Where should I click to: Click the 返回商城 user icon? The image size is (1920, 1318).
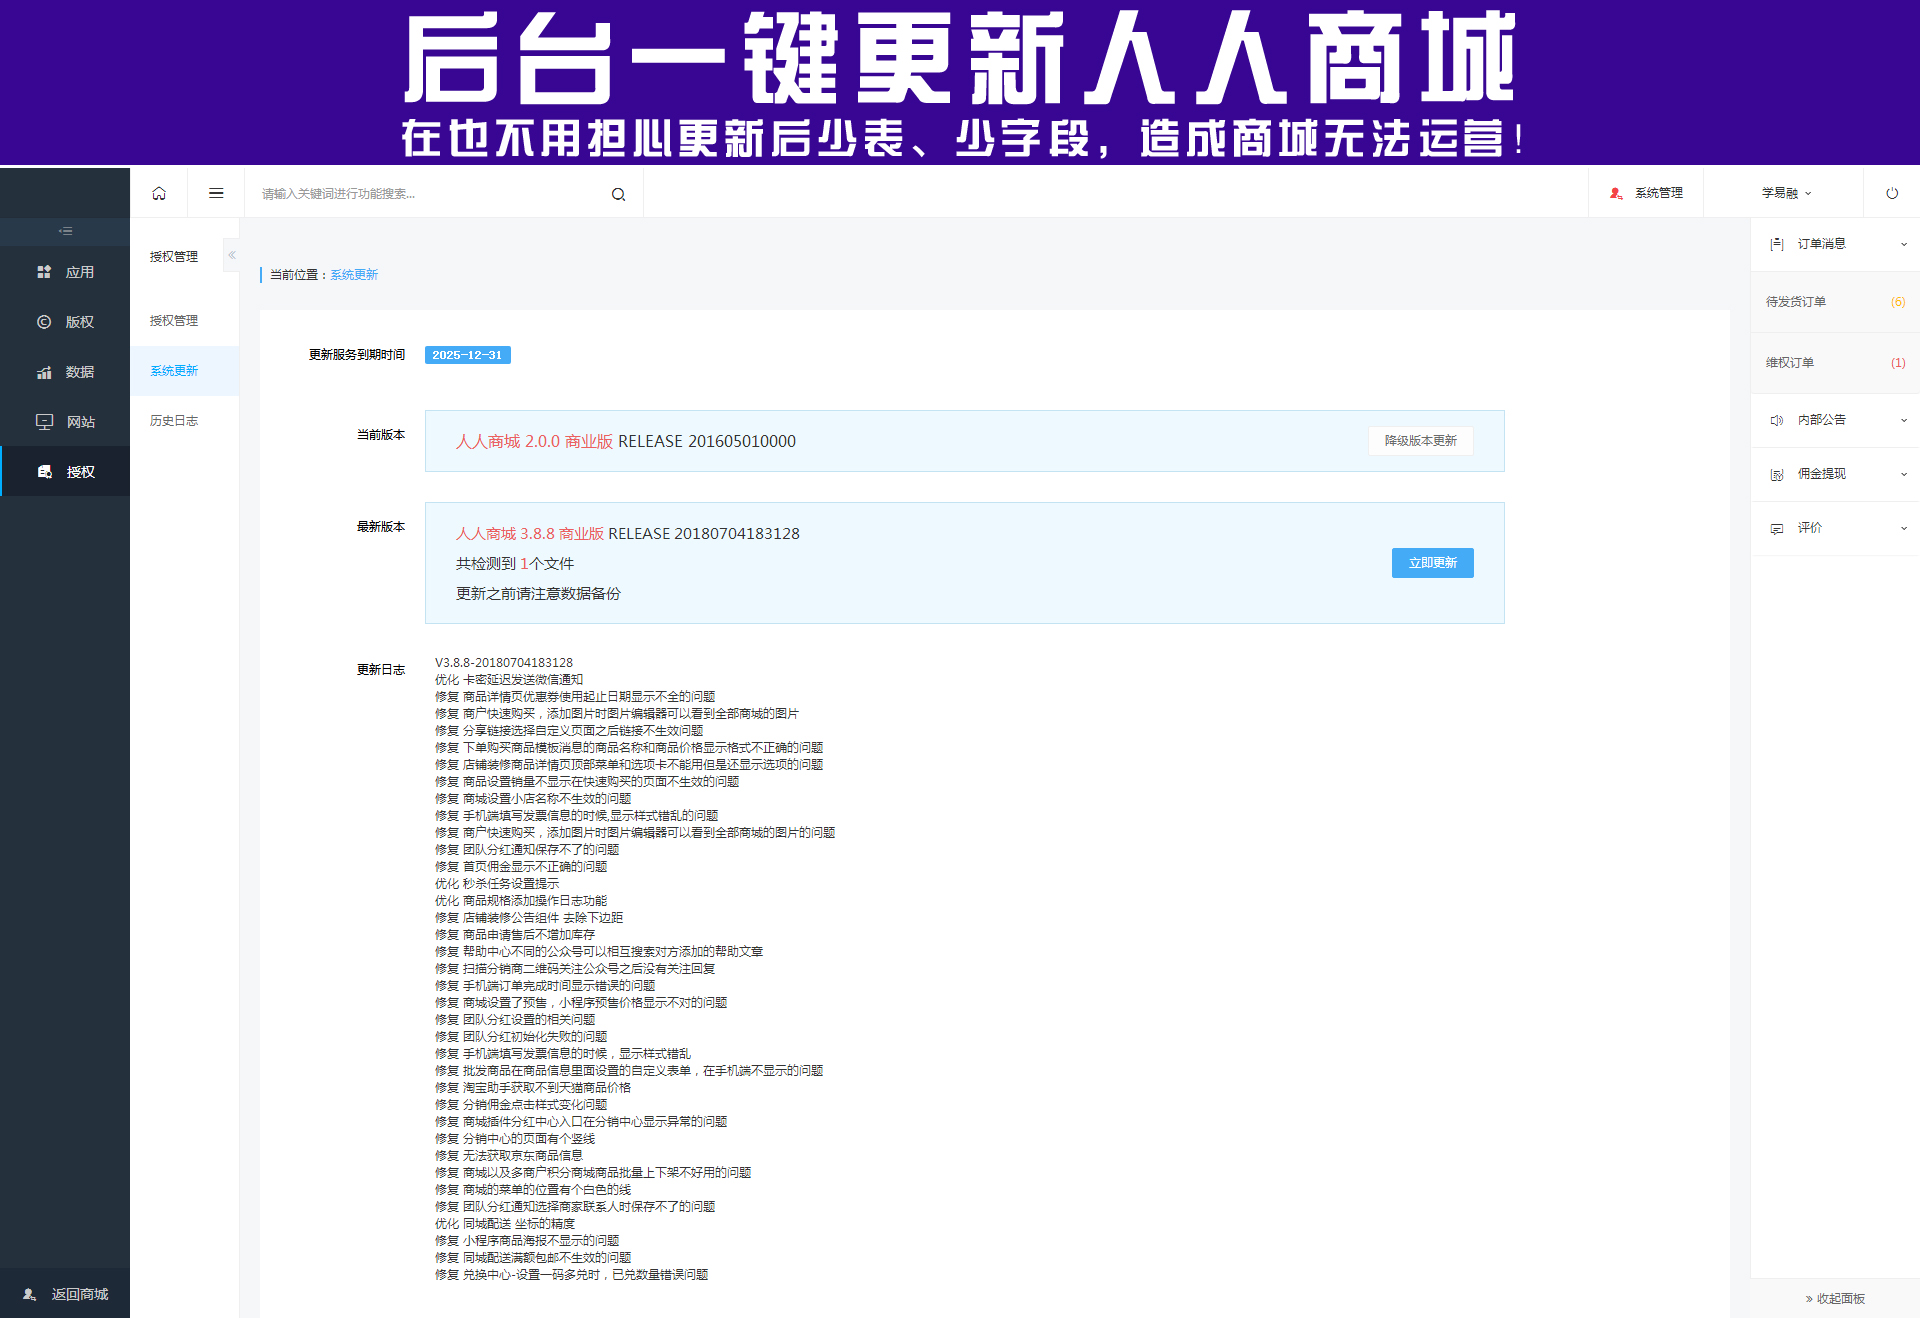pyautogui.click(x=30, y=1294)
